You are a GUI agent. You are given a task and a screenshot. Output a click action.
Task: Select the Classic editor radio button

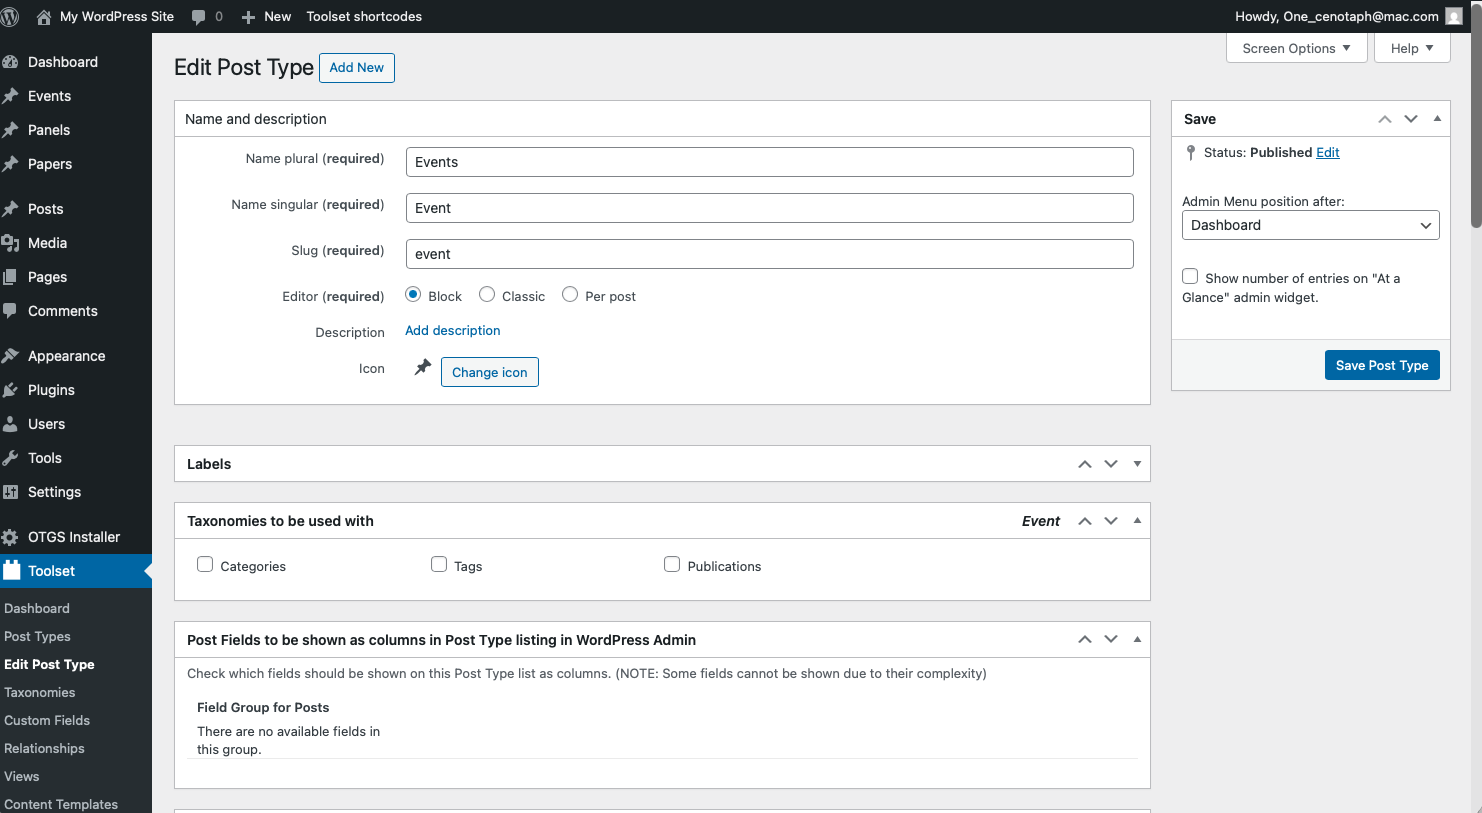click(x=487, y=295)
